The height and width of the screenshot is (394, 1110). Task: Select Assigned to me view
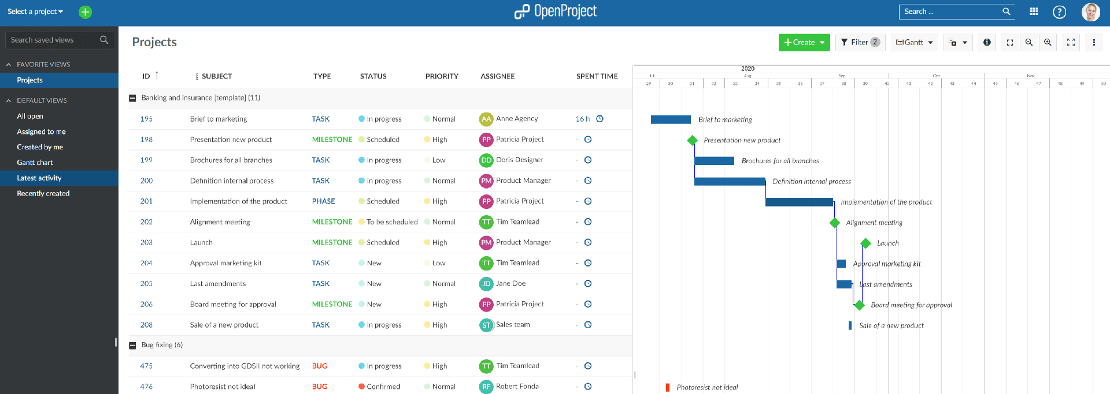(41, 132)
